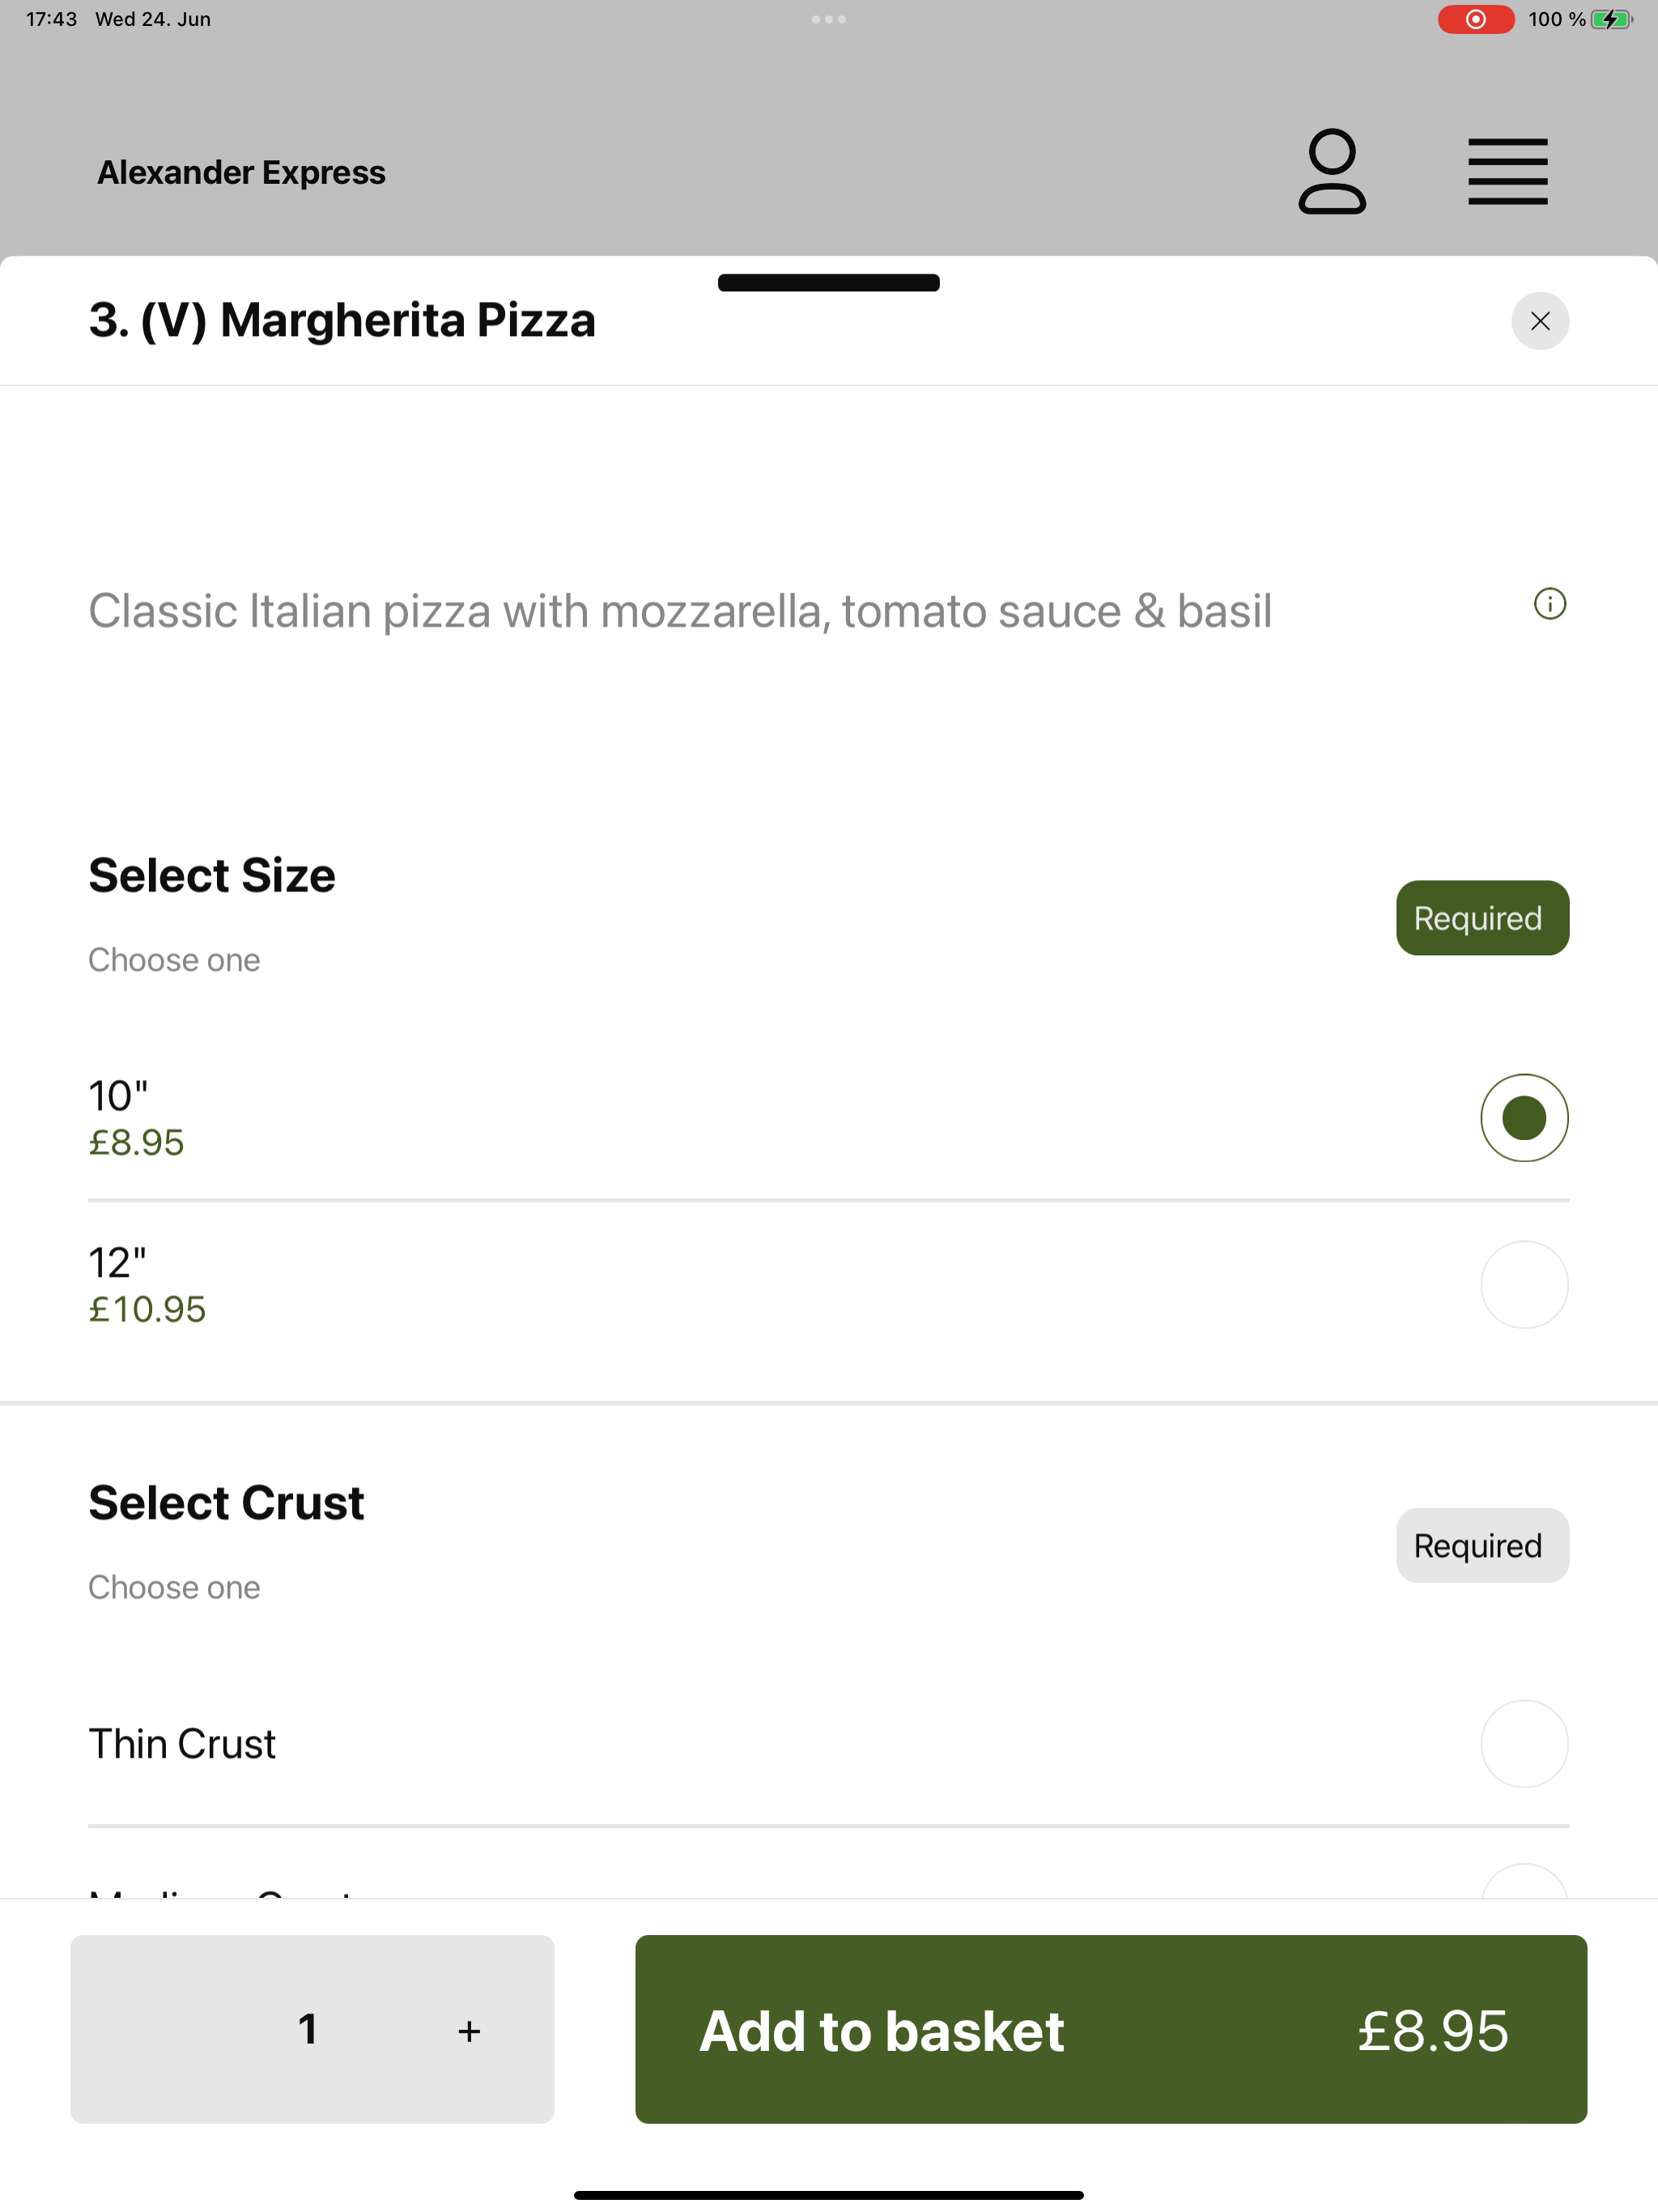Tap the allergen info icon
This screenshot has height=2212, width=1658.
pyautogui.click(x=1550, y=604)
